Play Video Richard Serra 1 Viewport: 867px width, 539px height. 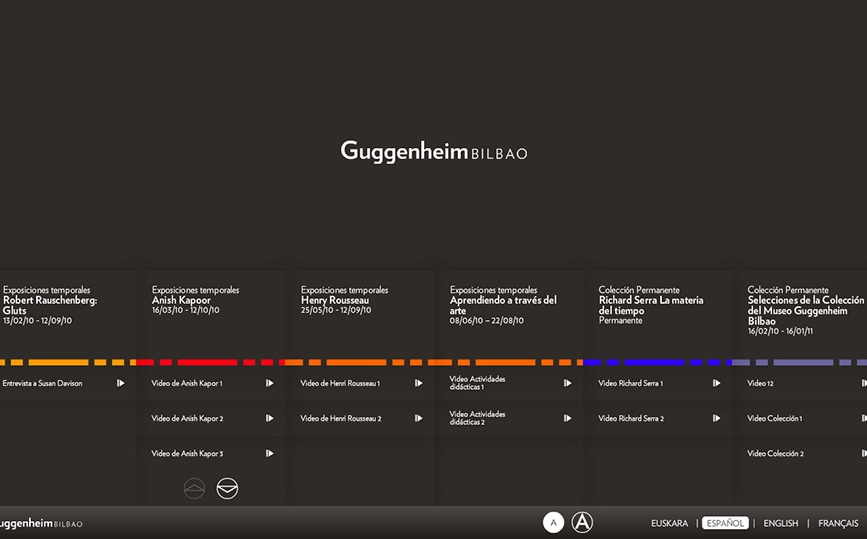pyautogui.click(x=716, y=383)
